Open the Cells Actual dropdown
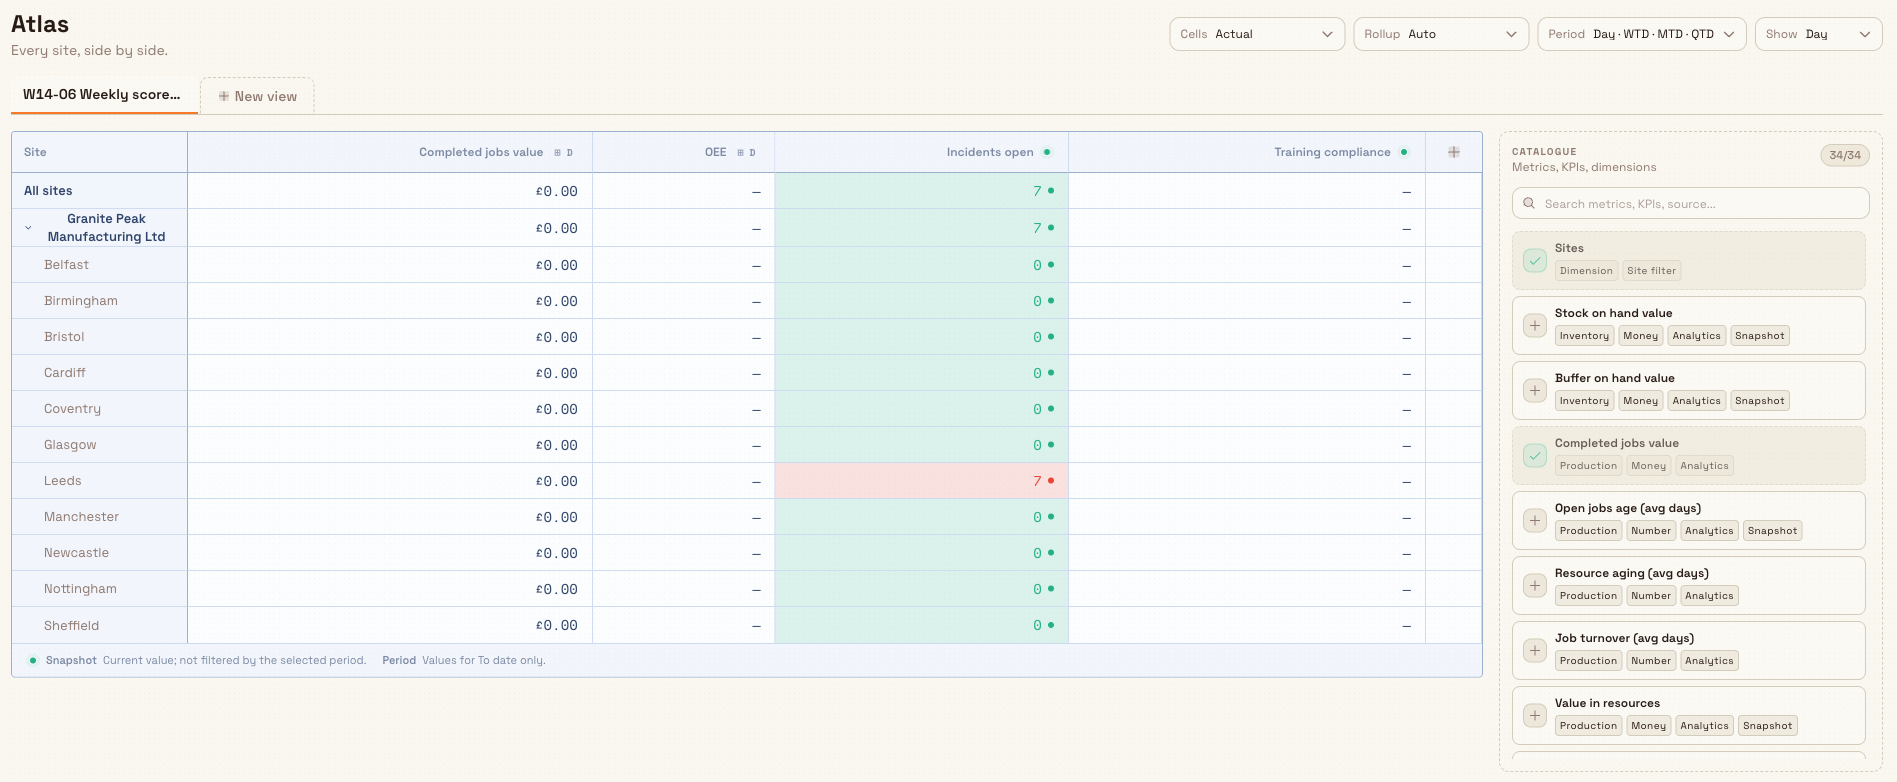1897x782 pixels. tap(1257, 34)
